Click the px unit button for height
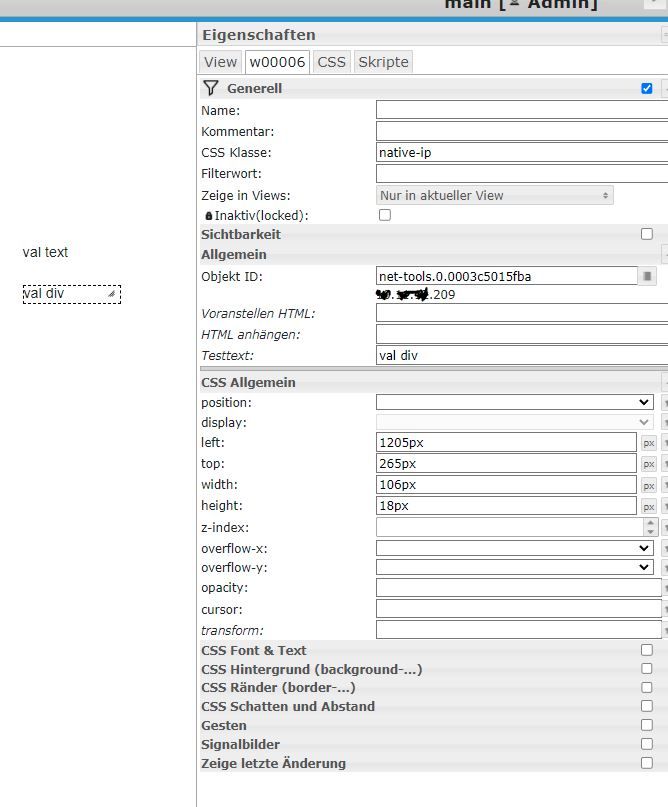668x807 pixels. 648,506
